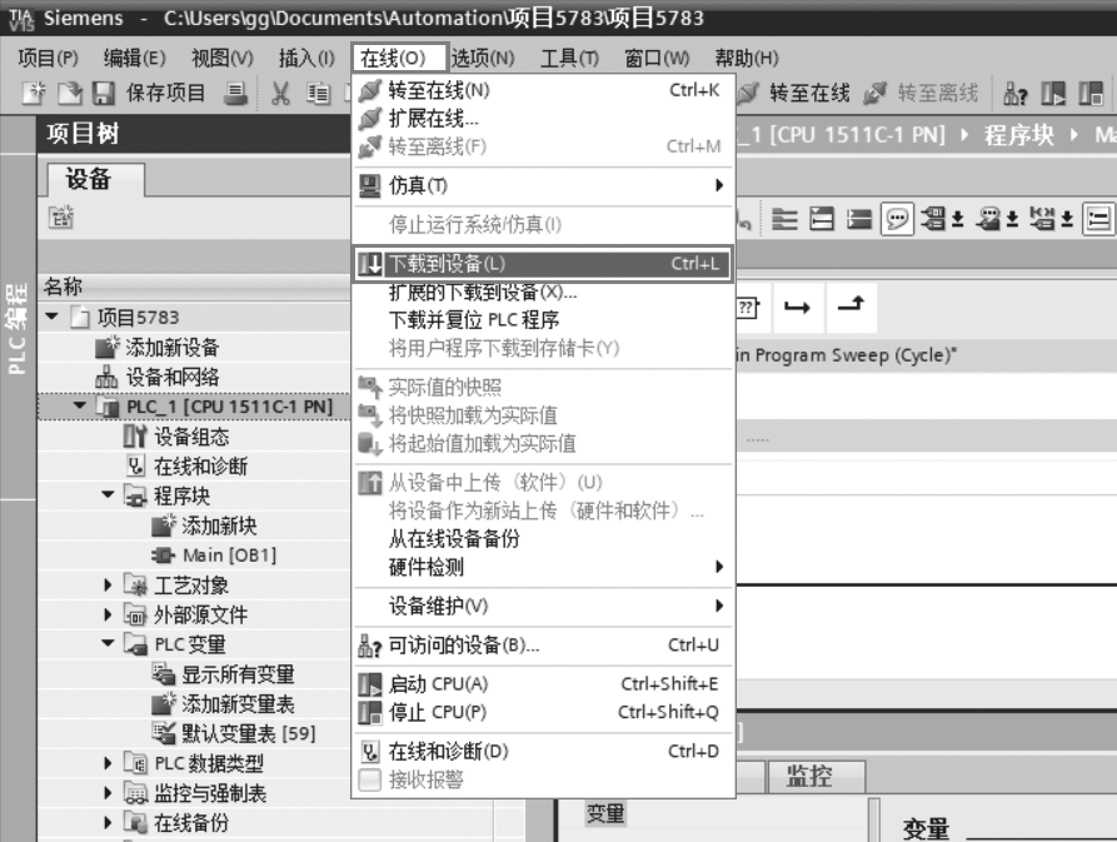Choose 下载并复位 PLC 程序 entry
The image size is (1117, 842).
pyautogui.click(x=543, y=320)
